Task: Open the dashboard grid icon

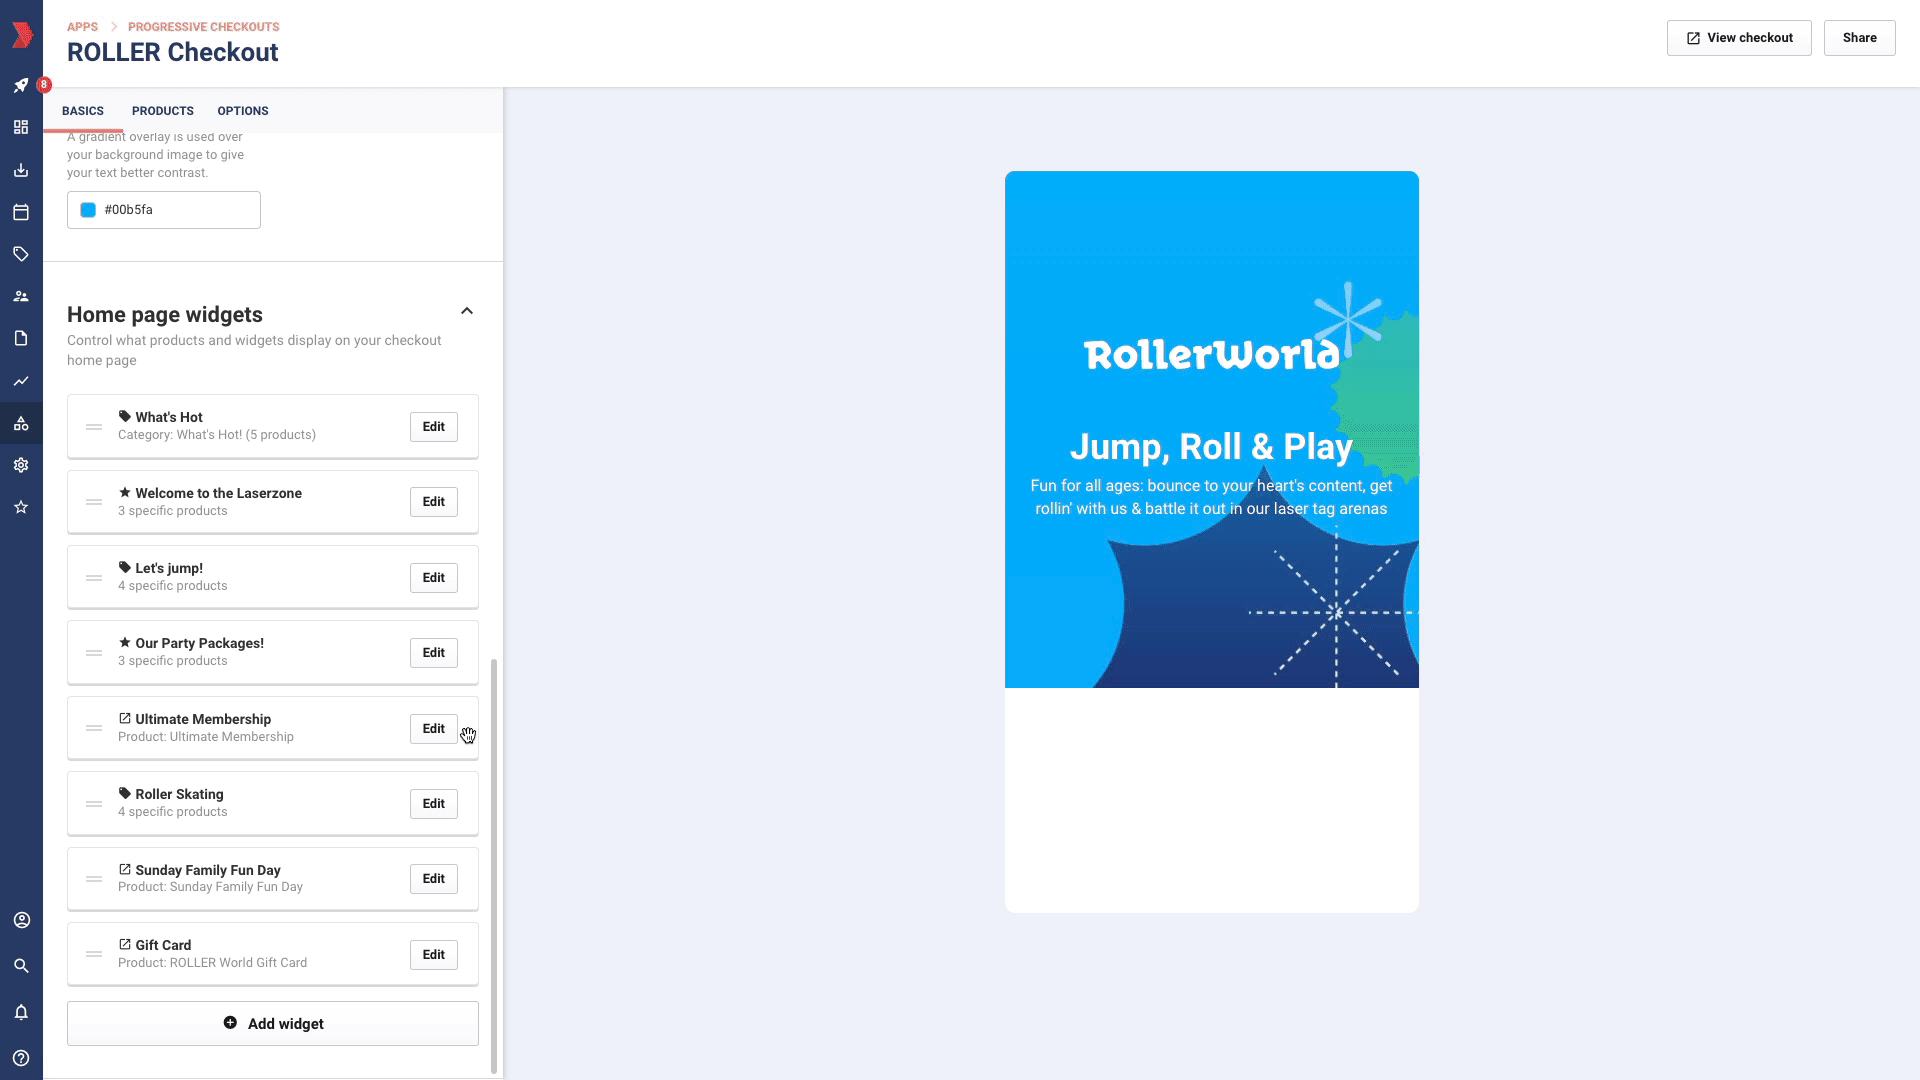Action: pos(21,128)
